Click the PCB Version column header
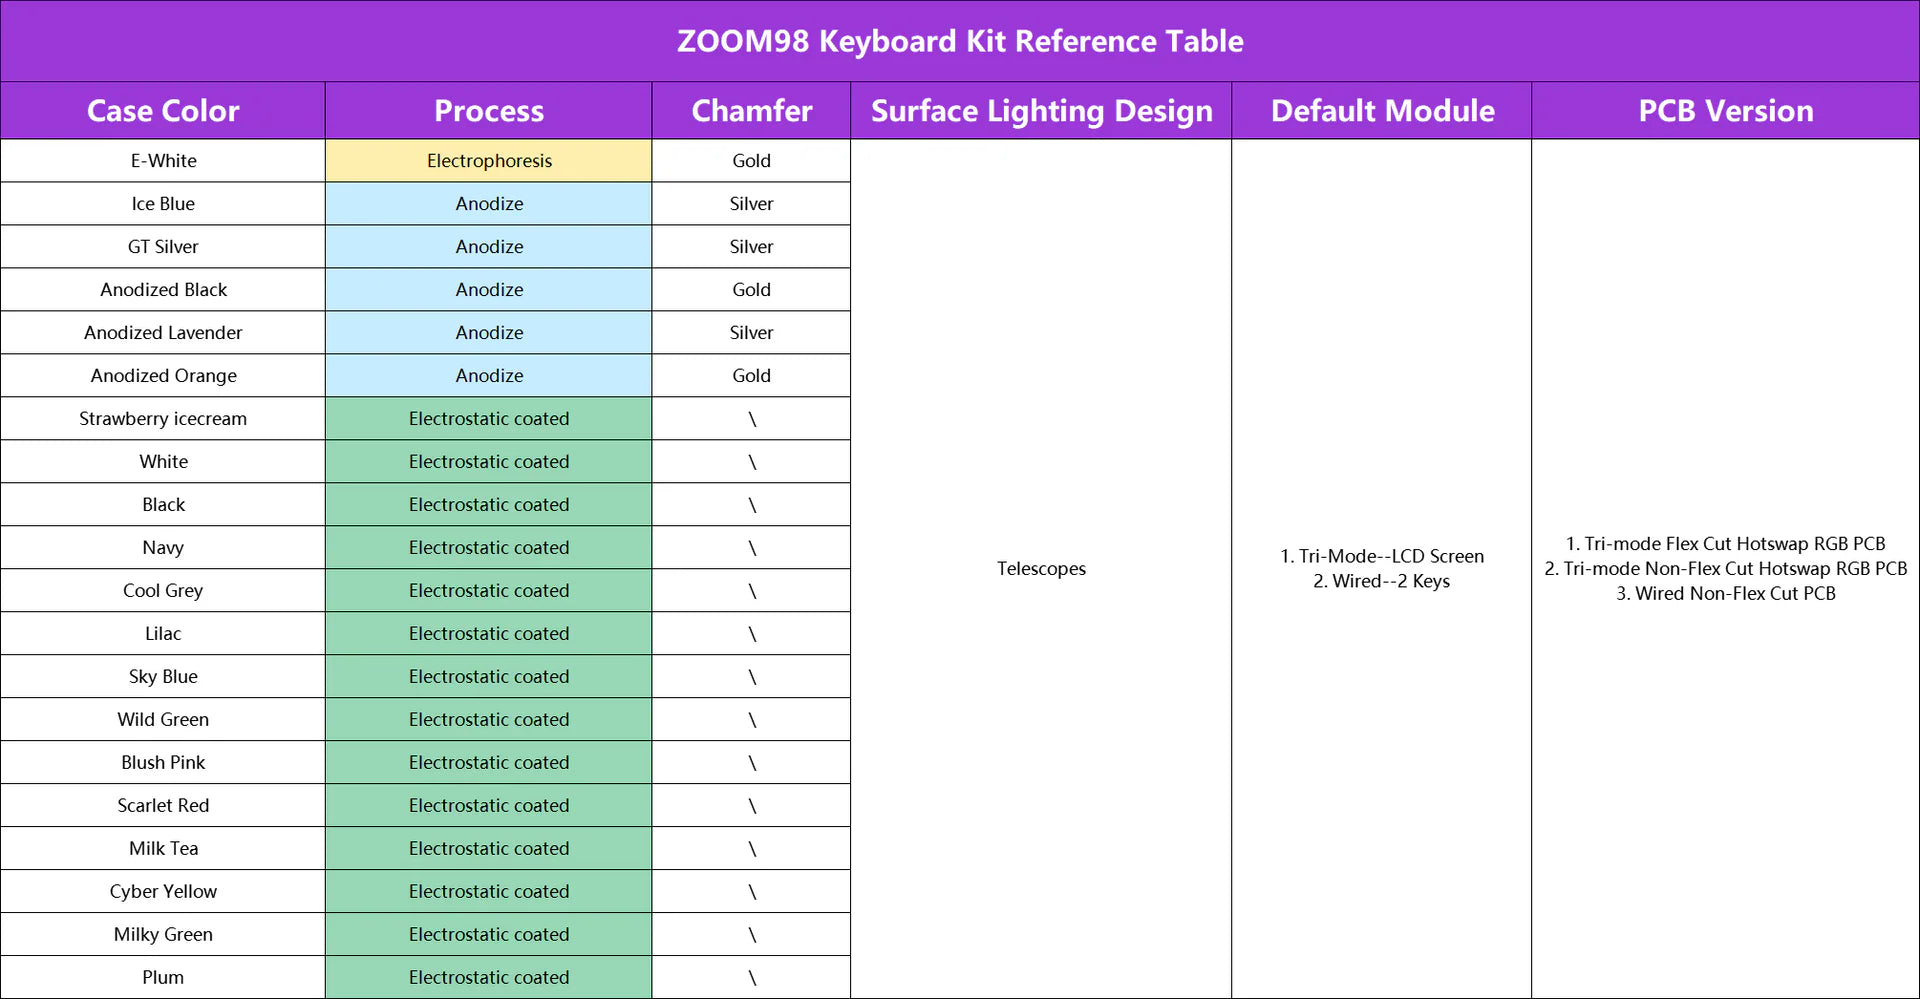The width and height of the screenshot is (1920, 999). pyautogui.click(x=1725, y=111)
